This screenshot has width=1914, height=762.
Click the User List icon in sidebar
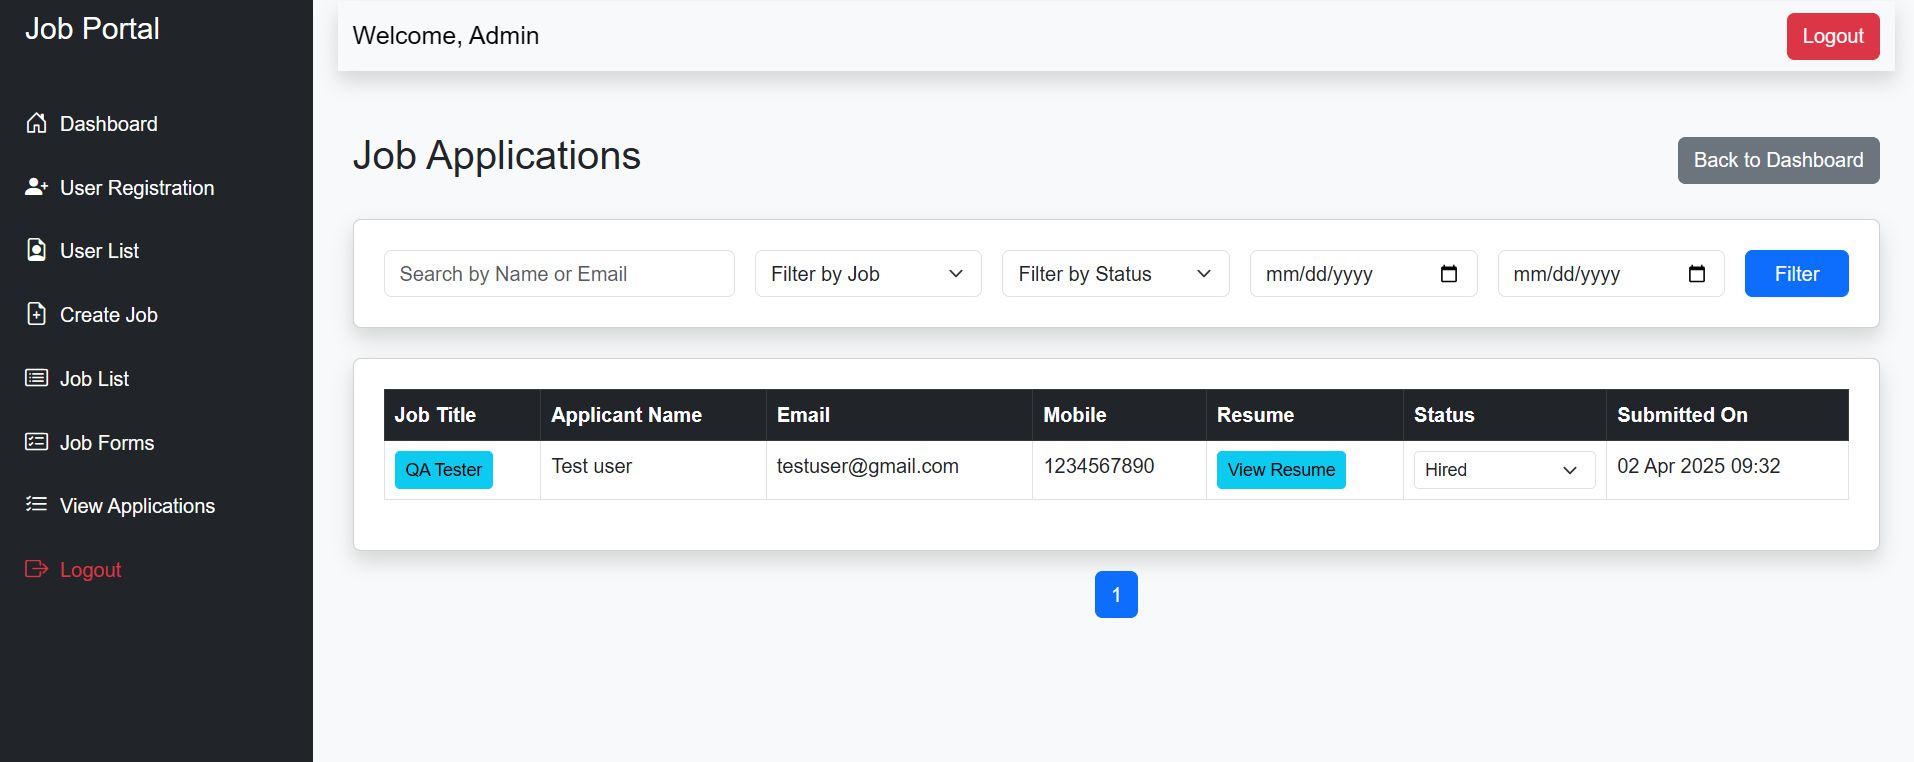click(x=36, y=250)
